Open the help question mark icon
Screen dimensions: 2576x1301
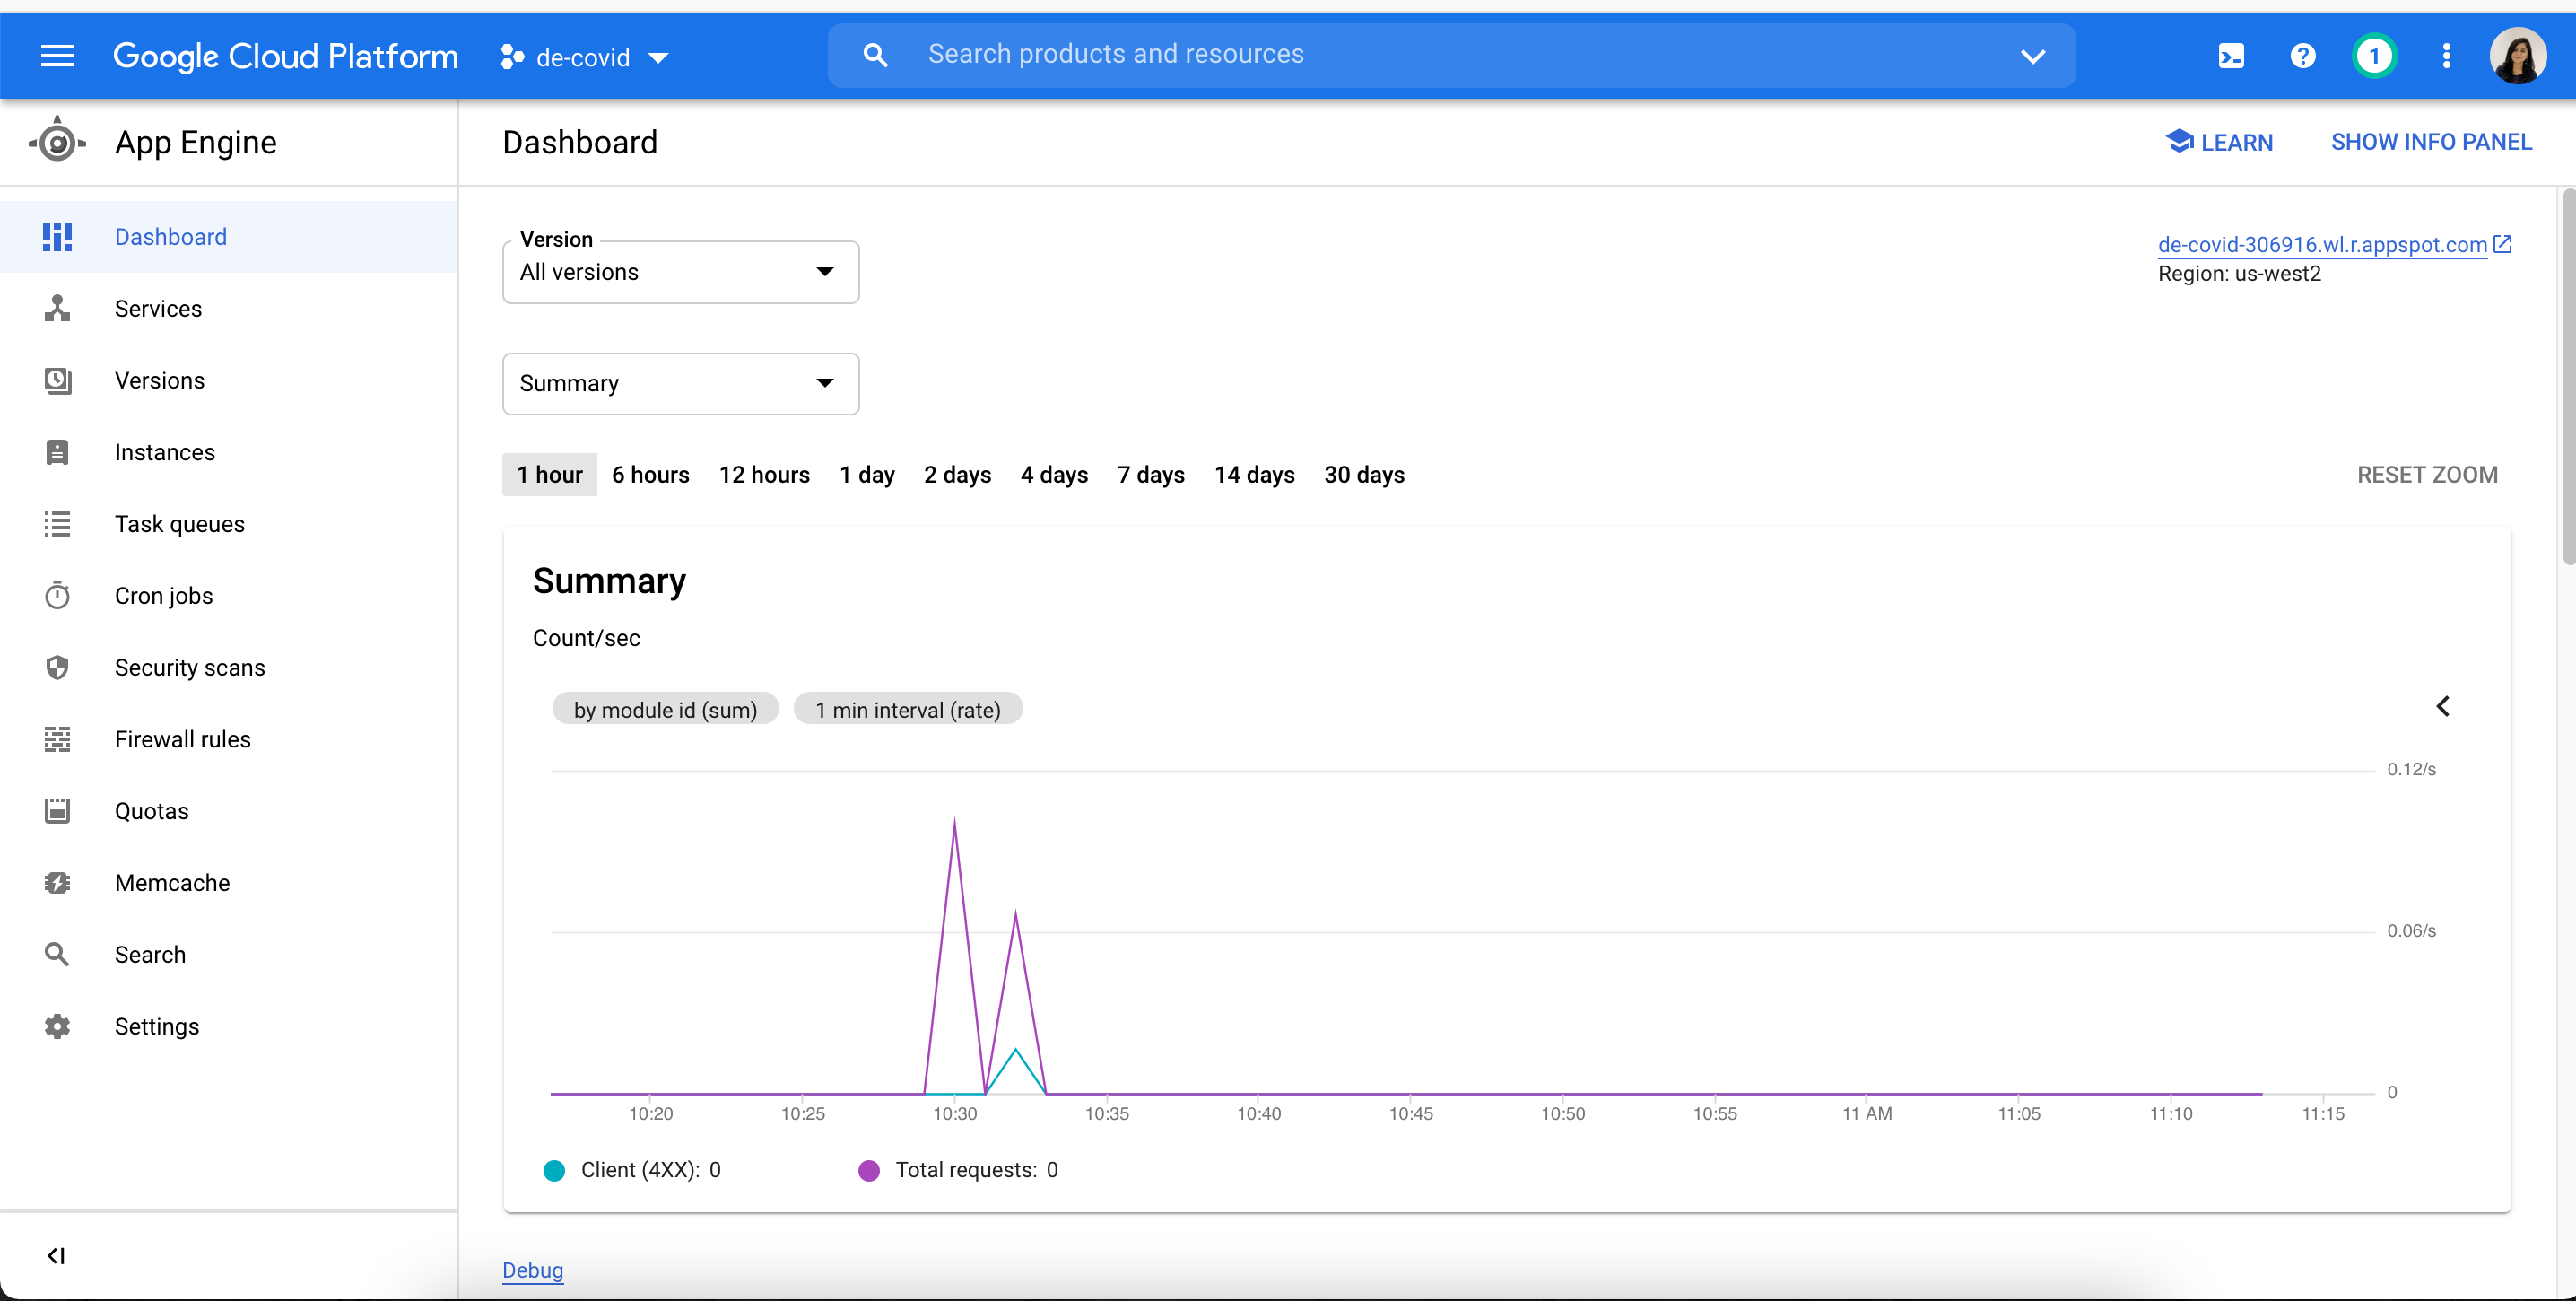[x=2302, y=56]
